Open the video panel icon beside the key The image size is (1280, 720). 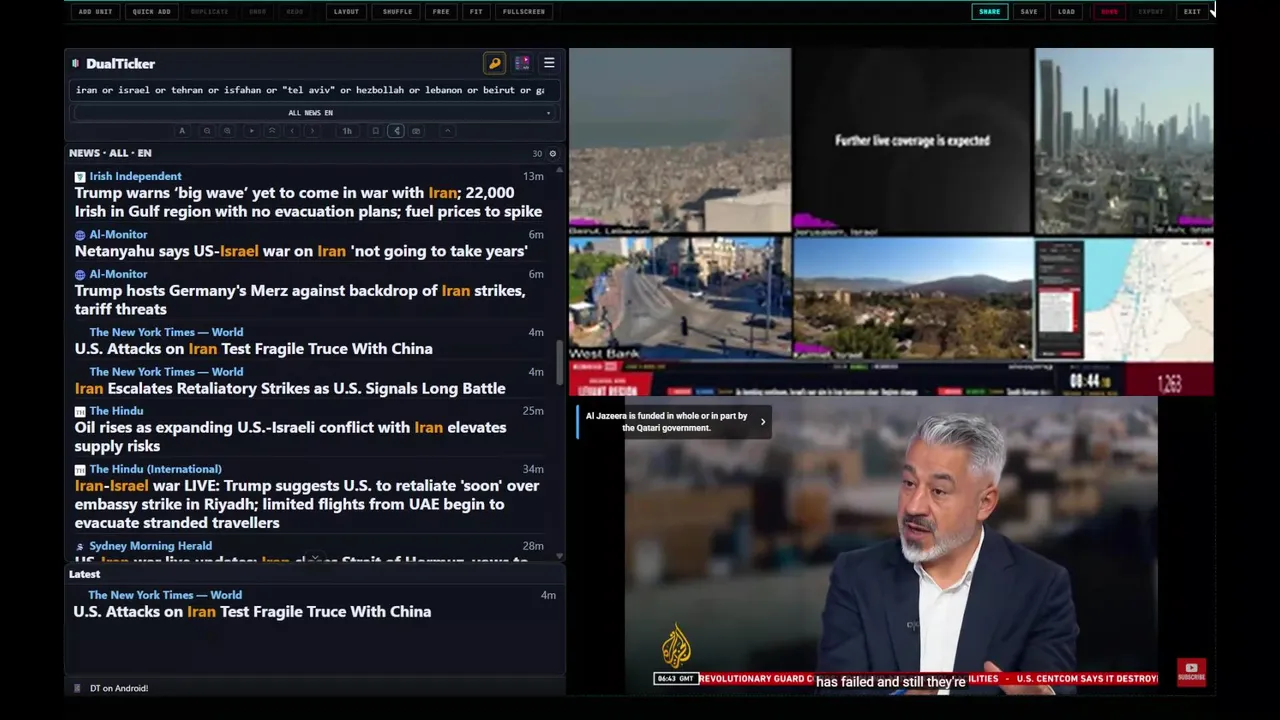[522, 63]
